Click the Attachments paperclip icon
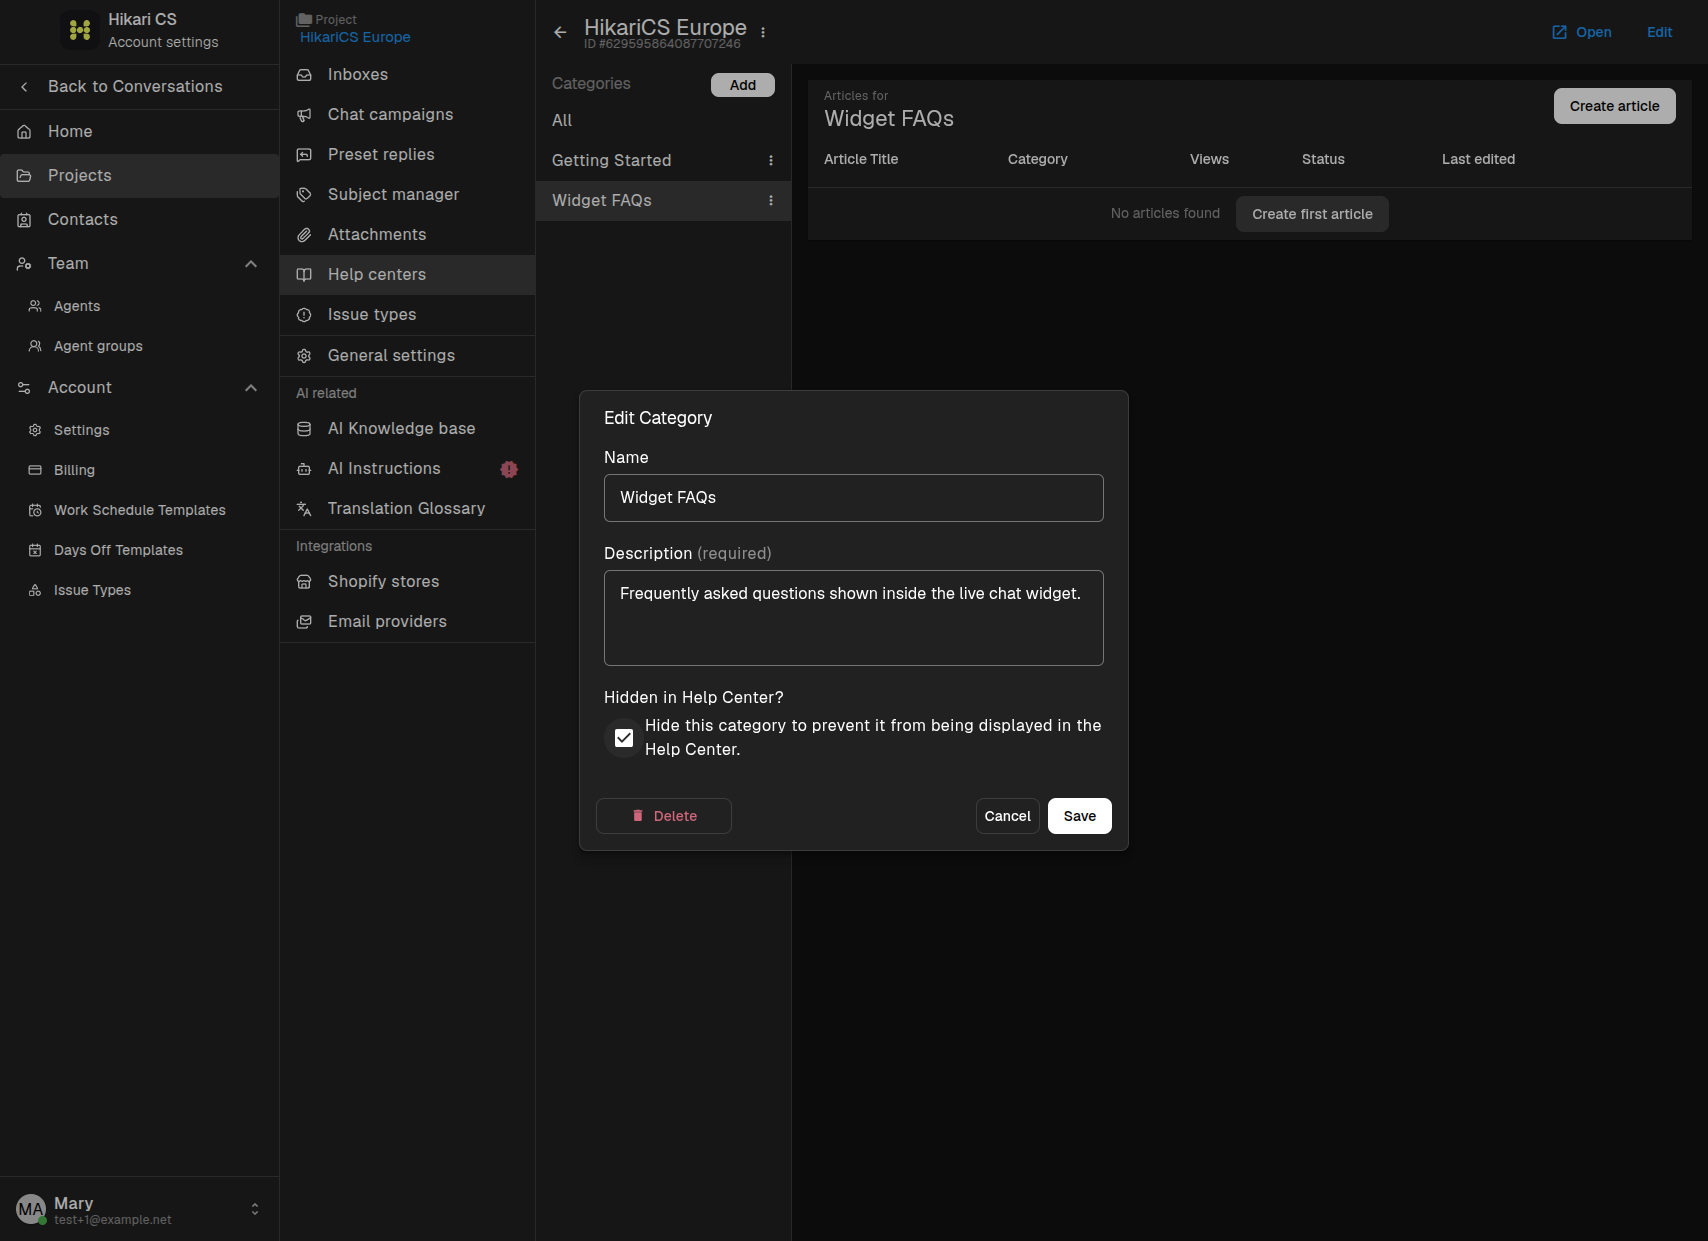This screenshot has width=1708, height=1241. pyautogui.click(x=304, y=235)
